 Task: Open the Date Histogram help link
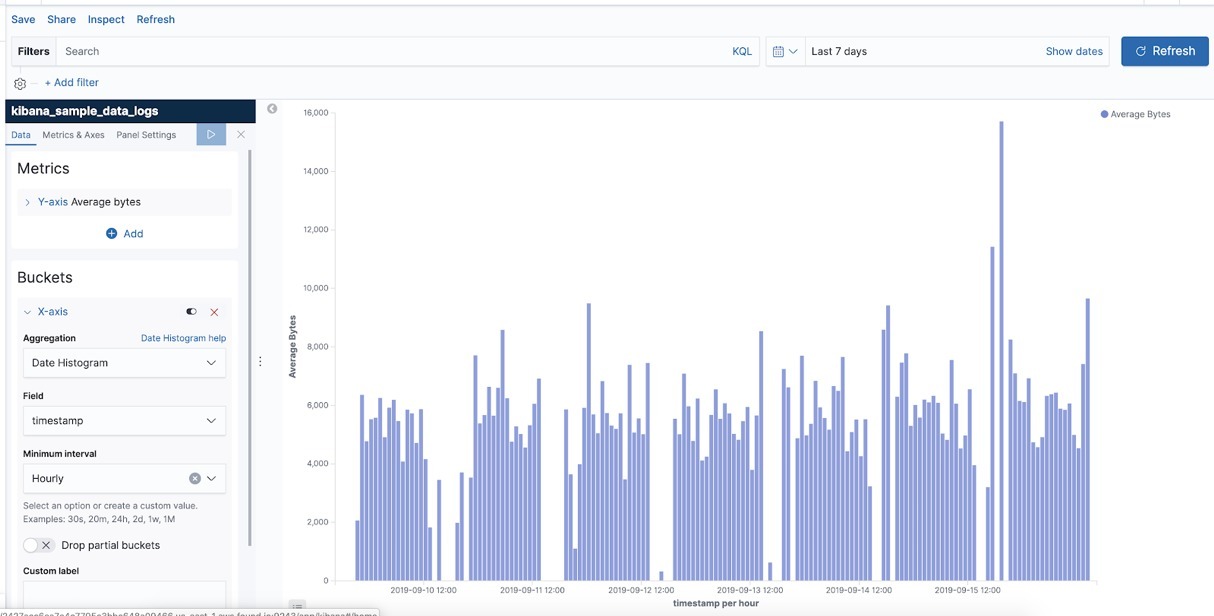[x=182, y=337]
